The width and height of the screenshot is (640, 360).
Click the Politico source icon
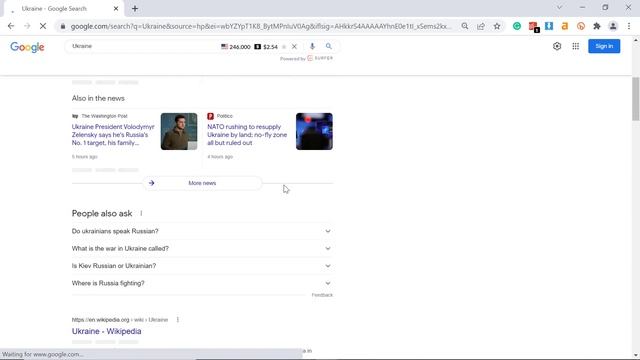tap(210, 116)
